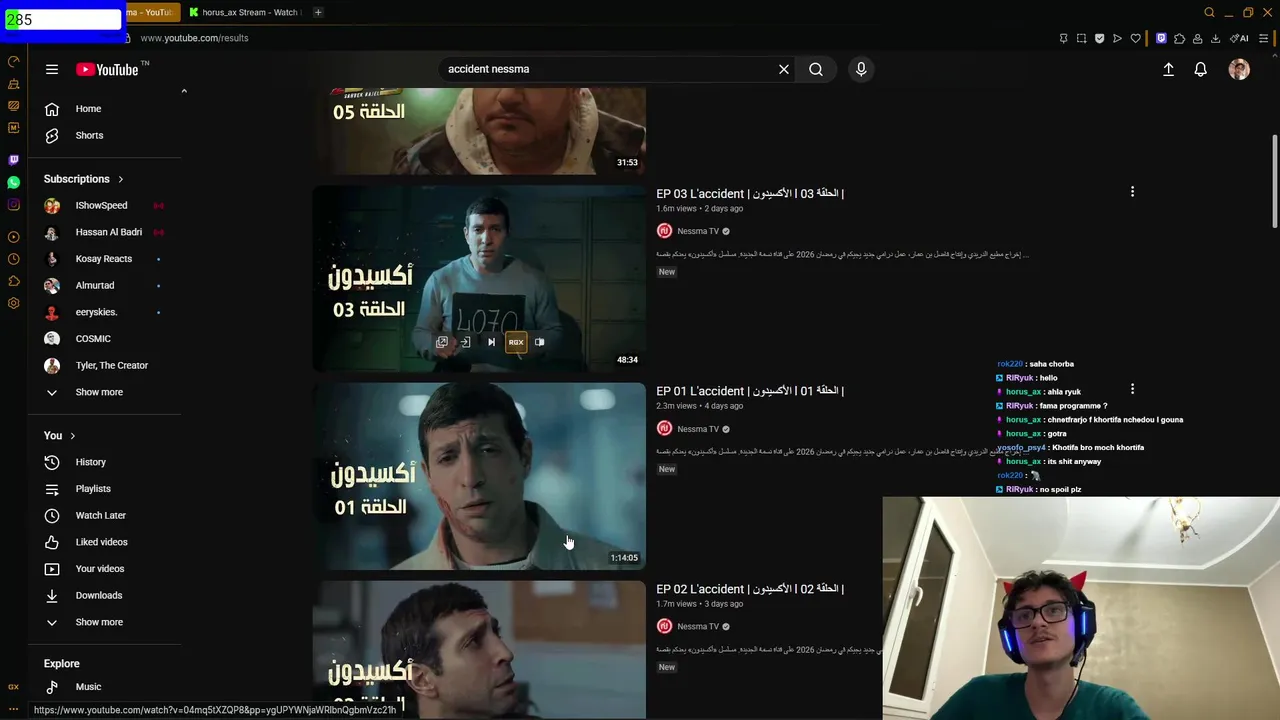Start voice search with microphone
1280x720 pixels.
coord(861,69)
